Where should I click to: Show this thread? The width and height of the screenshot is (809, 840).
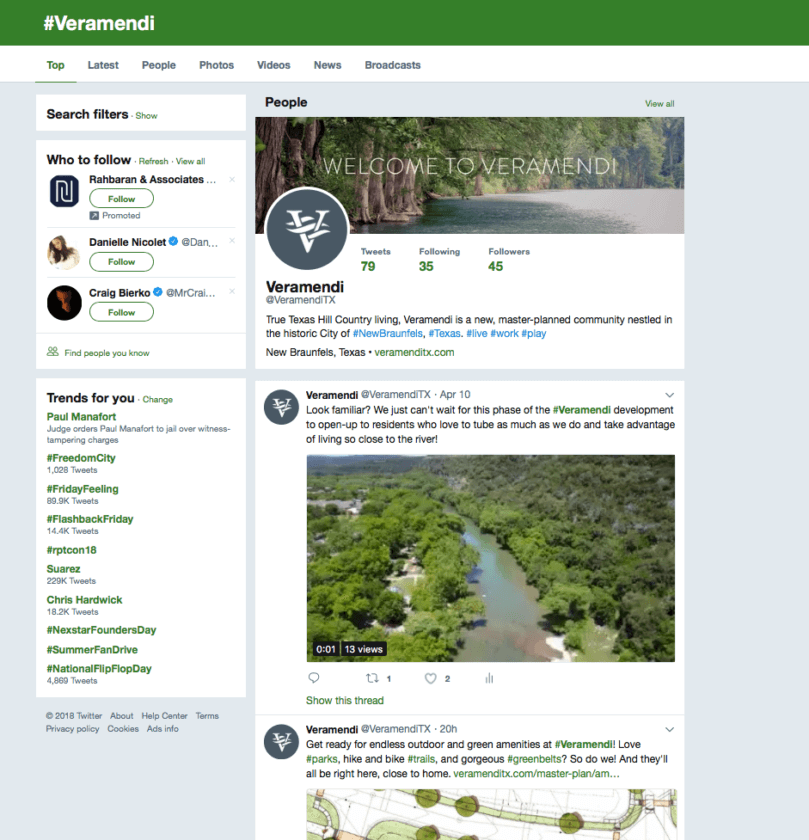click(x=345, y=701)
